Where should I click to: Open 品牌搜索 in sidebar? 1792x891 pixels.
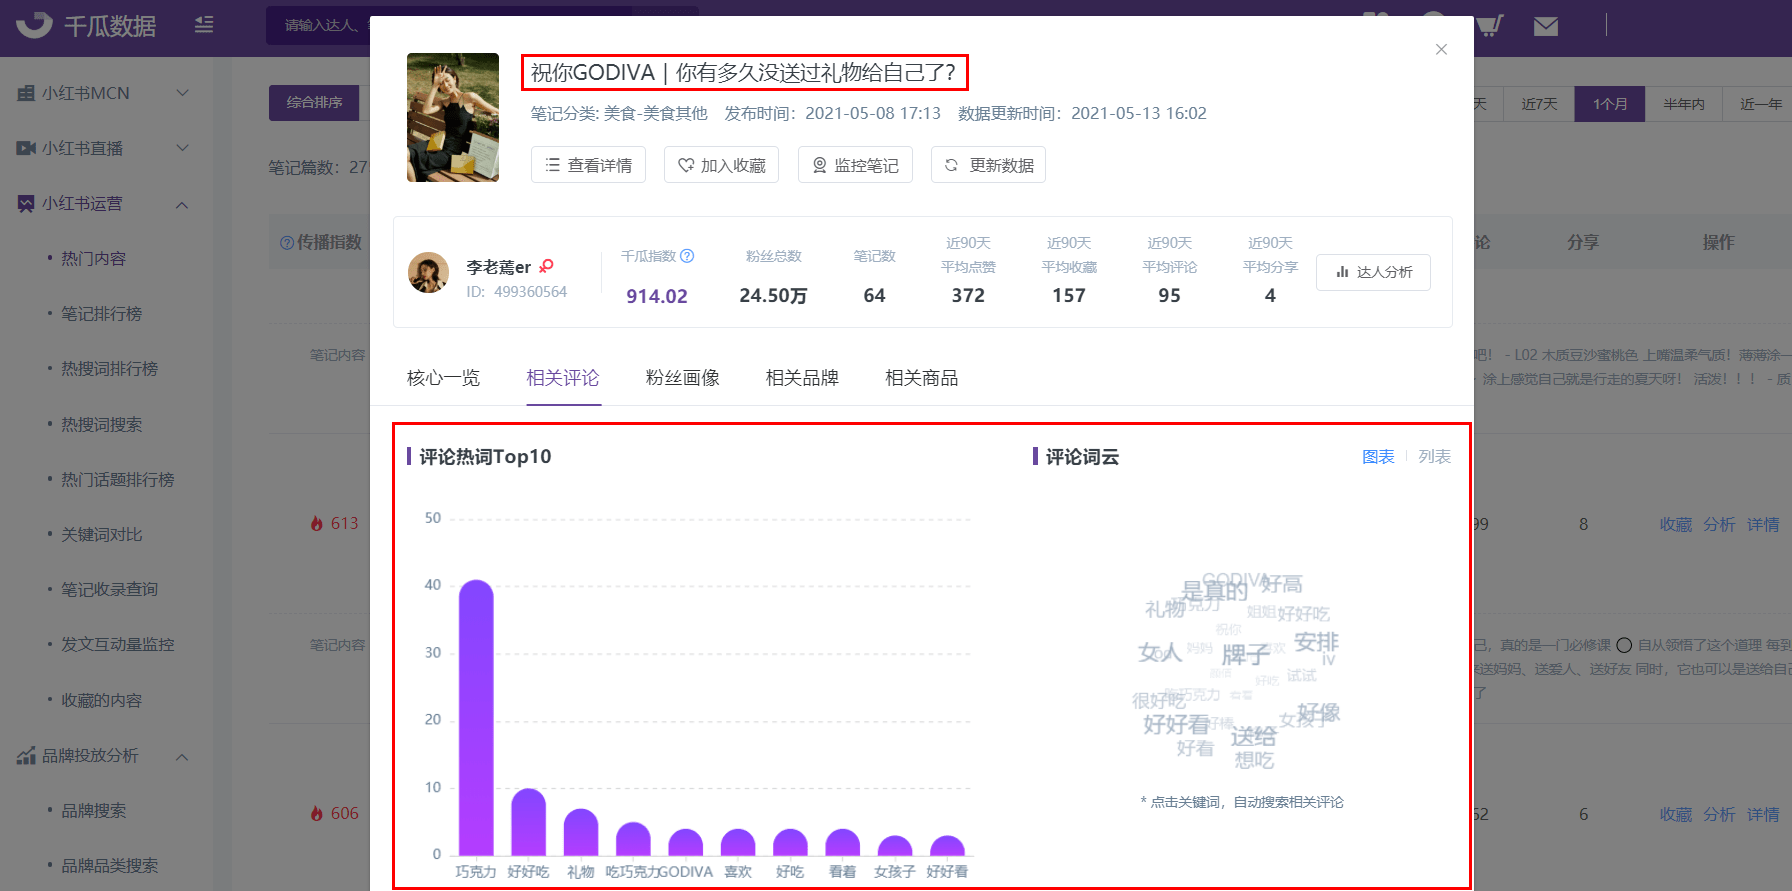93,811
